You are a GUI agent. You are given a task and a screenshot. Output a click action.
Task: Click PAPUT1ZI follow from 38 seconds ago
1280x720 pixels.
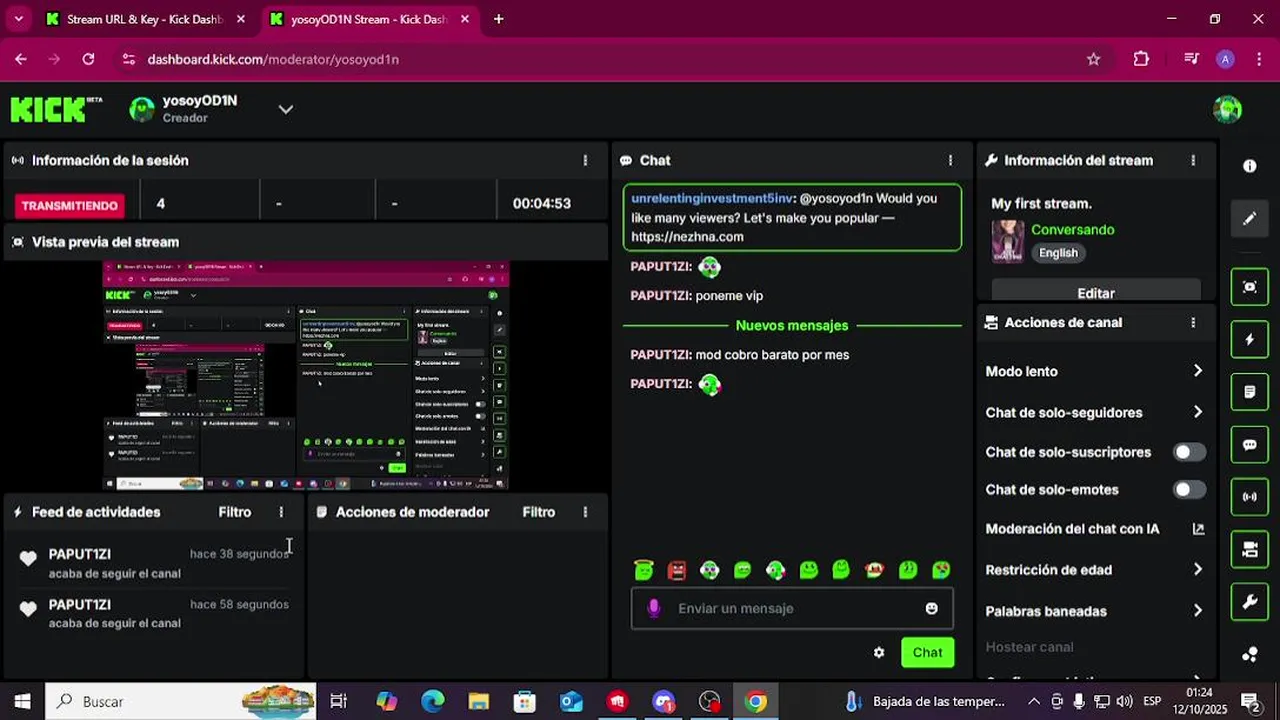[x=154, y=563]
